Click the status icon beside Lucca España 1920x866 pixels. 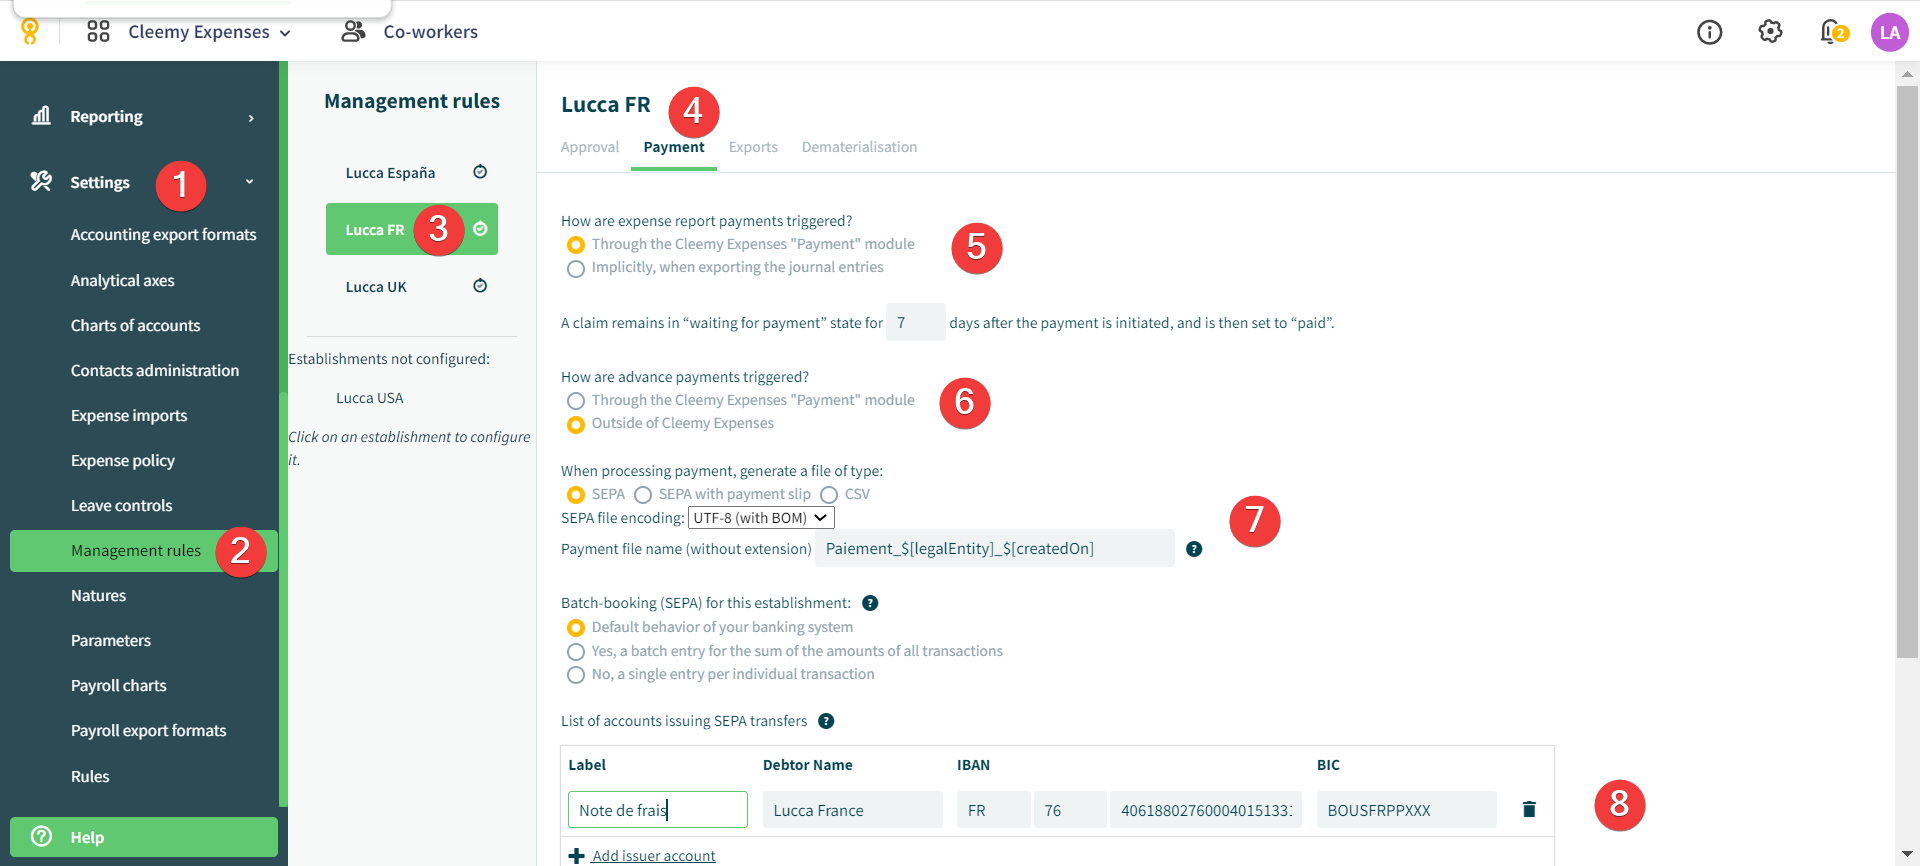click(480, 172)
